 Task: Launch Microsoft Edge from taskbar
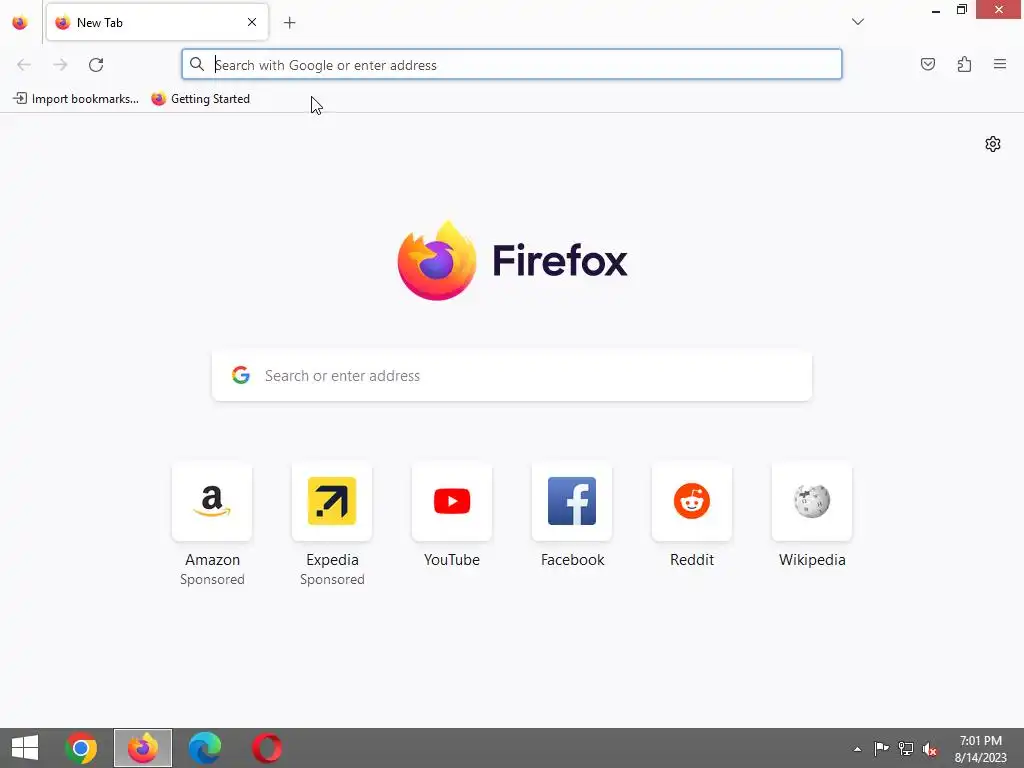(205, 748)
